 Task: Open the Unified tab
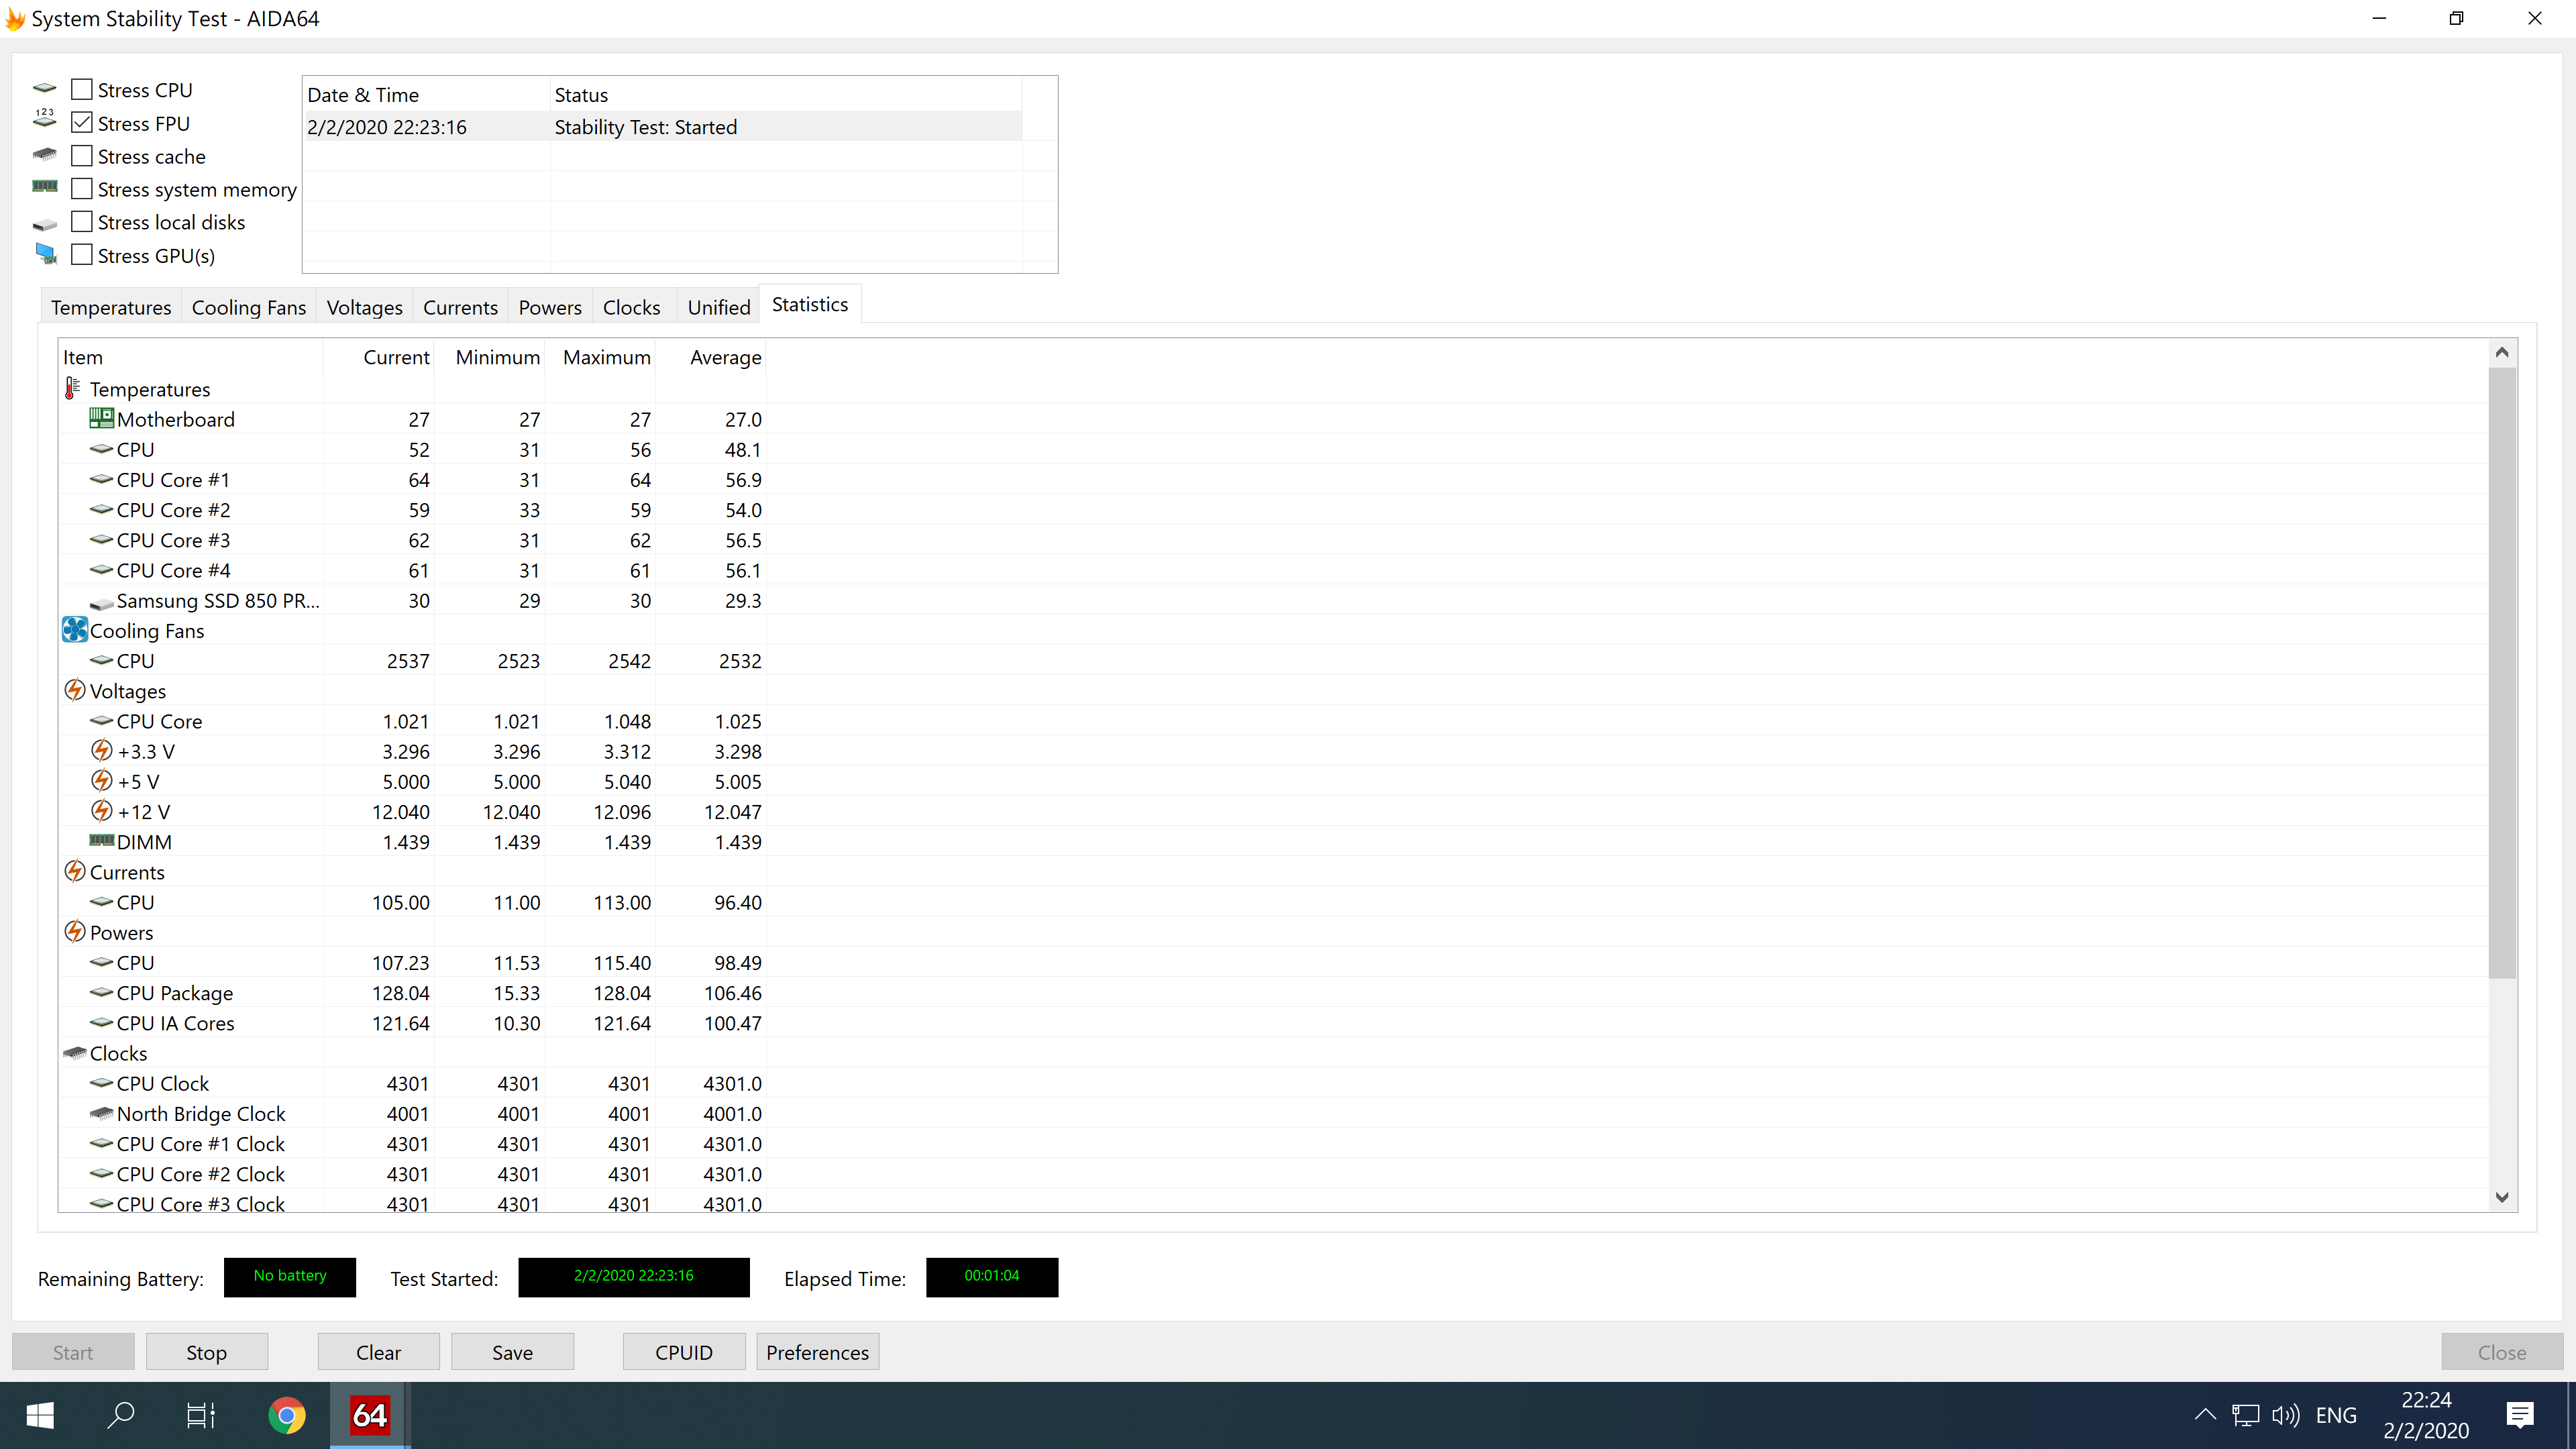tap(718, 307)
